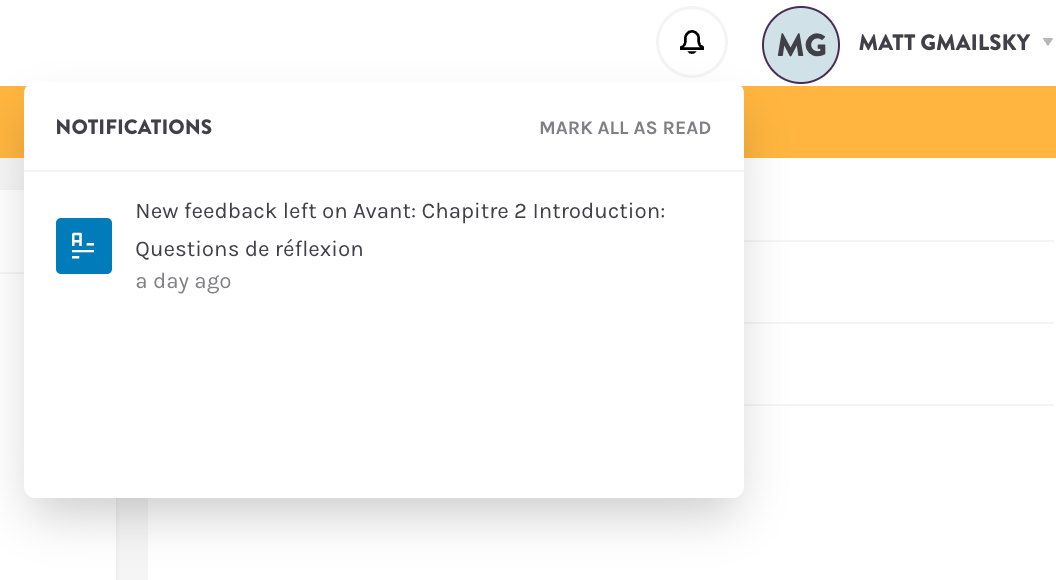Screen dimensions: 1056x580
Task: Open the MATT GMAILSKY user menu
Action: coord(943,43)
